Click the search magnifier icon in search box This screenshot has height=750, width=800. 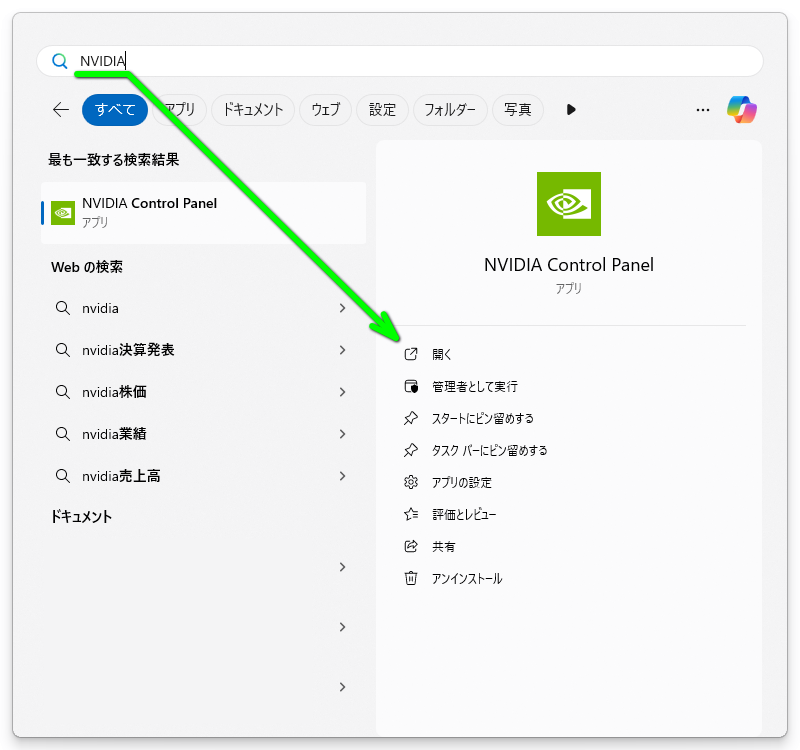pos(60,61)
